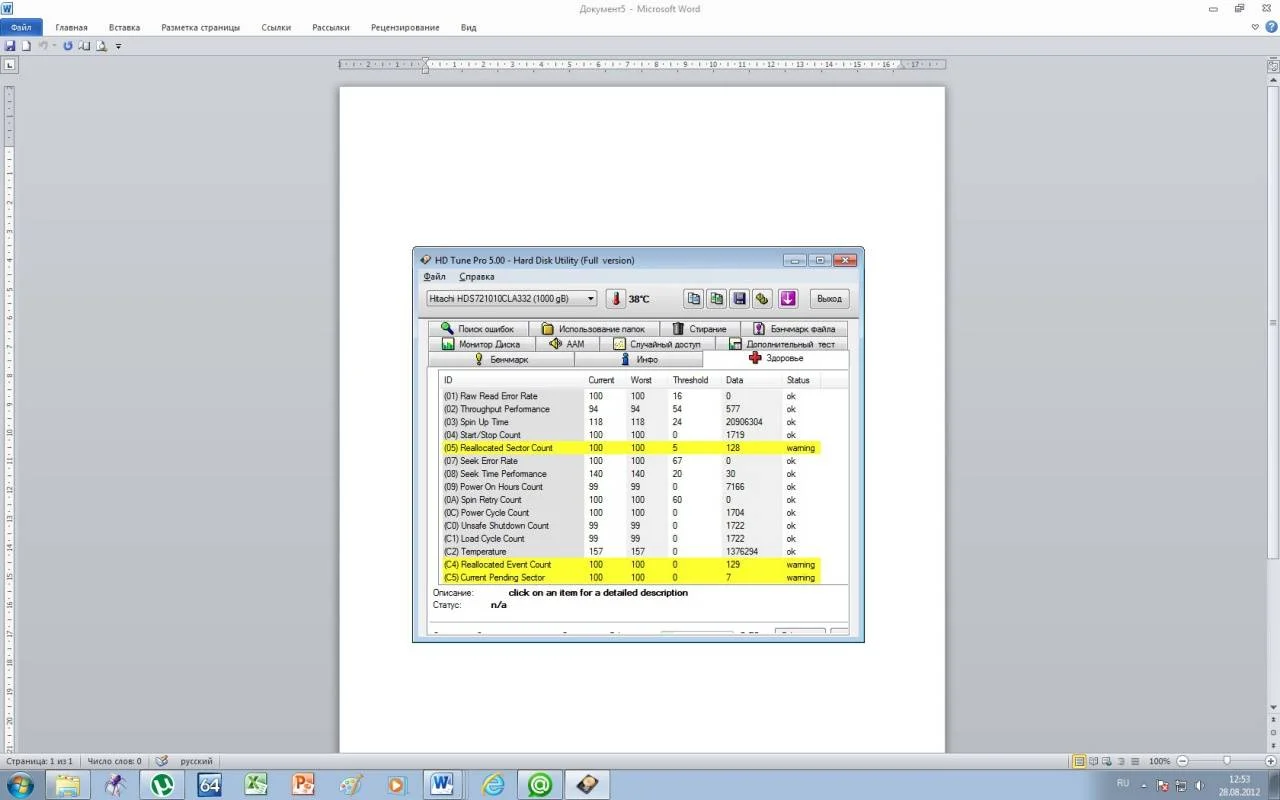Select the Случайный доступ tab
This screenshot has width=1280, height=800.
click(x=657, y=344)
